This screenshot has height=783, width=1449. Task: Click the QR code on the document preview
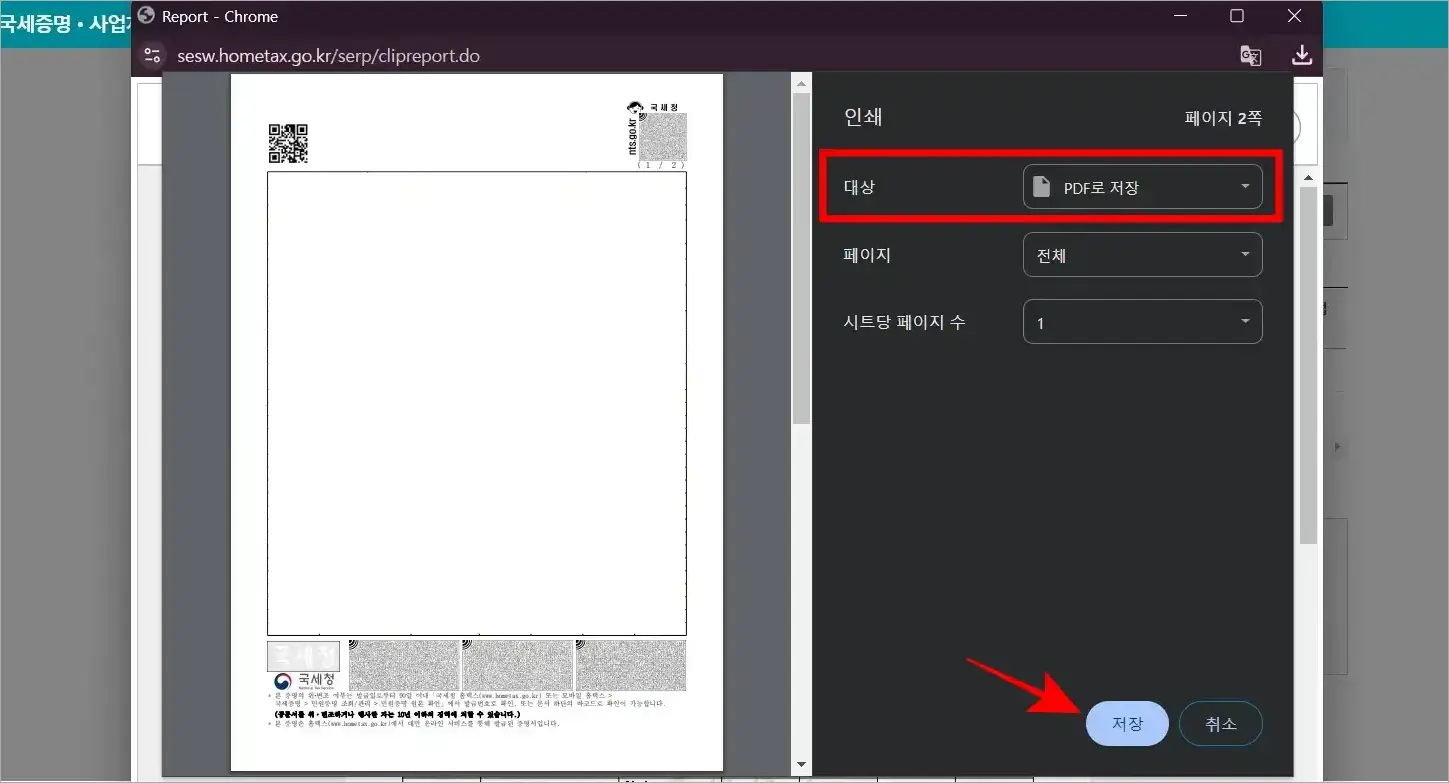coord(288,142)
